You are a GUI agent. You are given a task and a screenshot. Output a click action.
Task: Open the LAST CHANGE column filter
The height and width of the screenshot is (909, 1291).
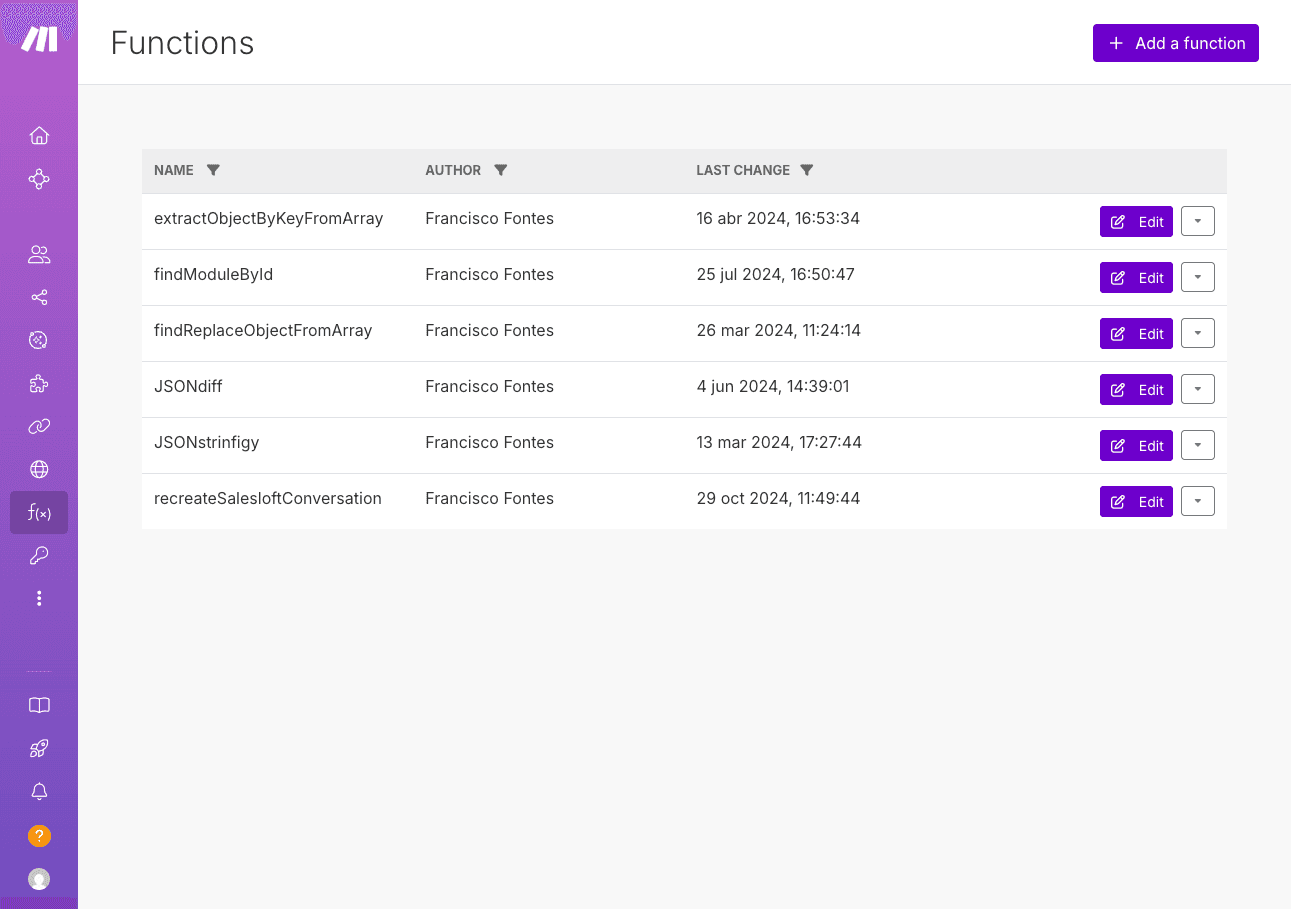pyautogui.click(x=807, y=170)
